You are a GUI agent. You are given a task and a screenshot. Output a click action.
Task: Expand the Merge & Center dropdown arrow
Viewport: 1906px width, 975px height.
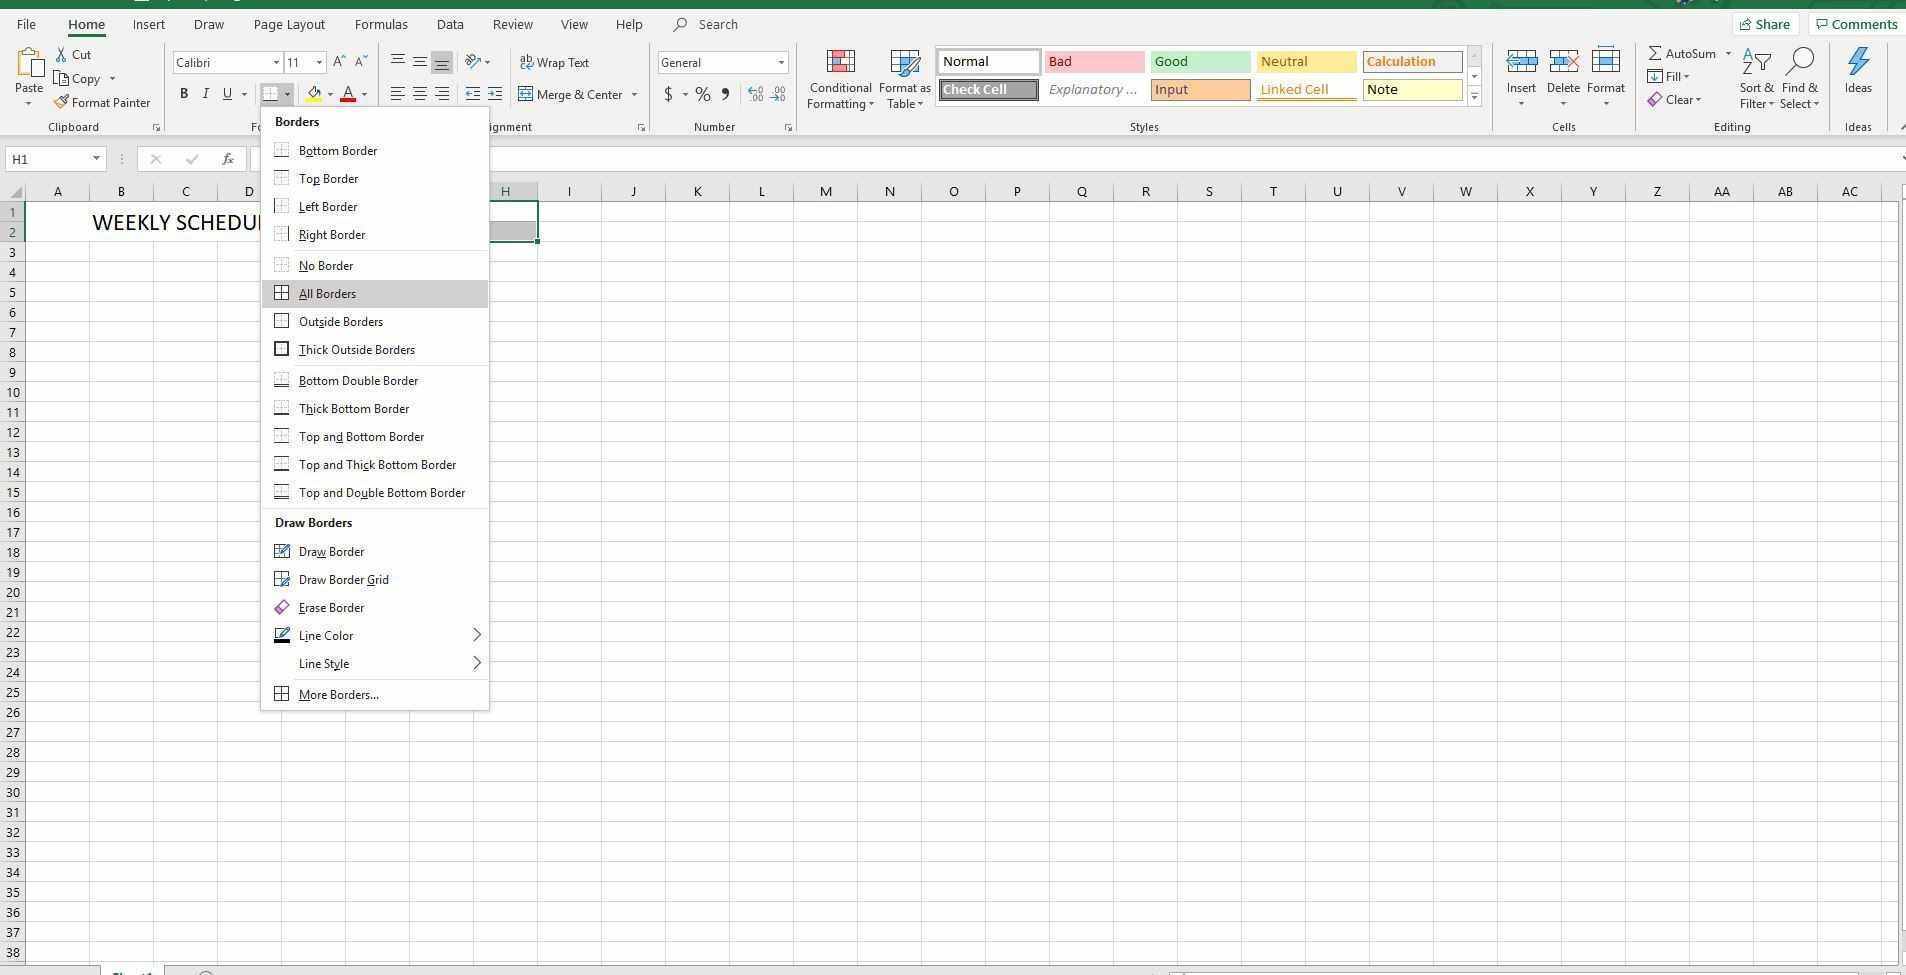pos(634,95)
